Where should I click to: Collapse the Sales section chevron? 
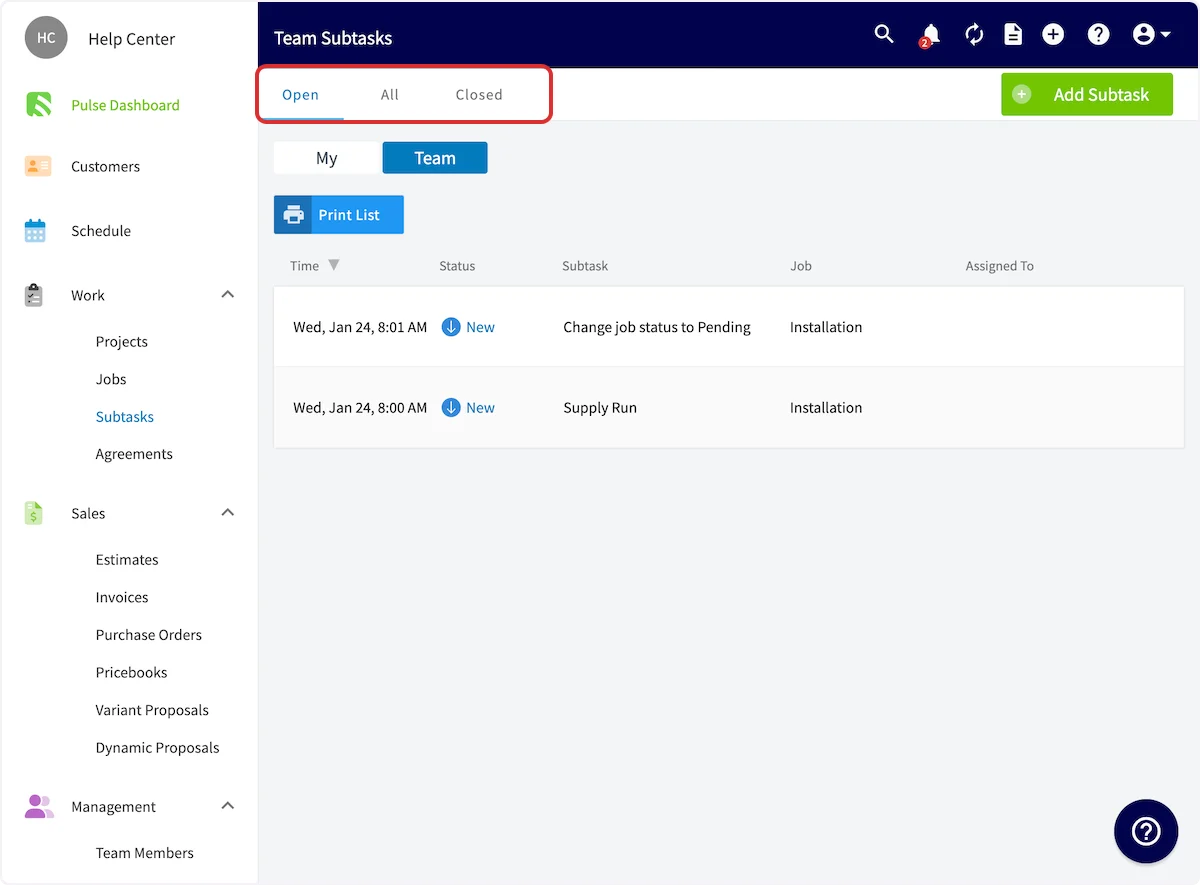[228, 513]
